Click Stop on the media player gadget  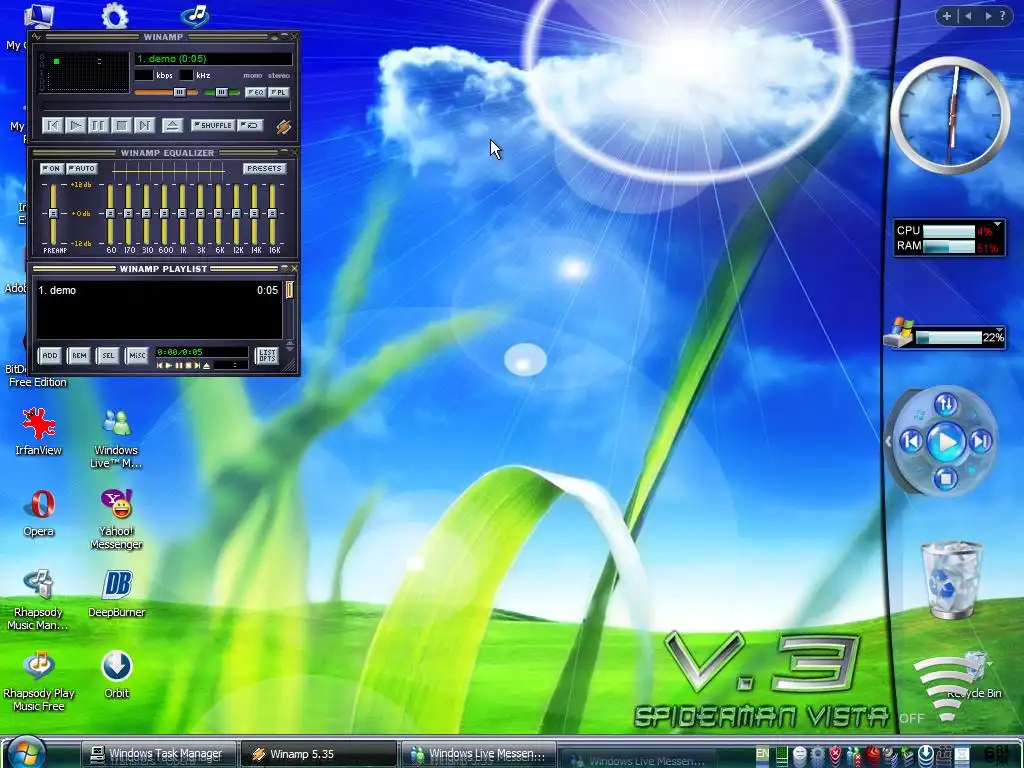pyautogui.click(x=945, y=479)
